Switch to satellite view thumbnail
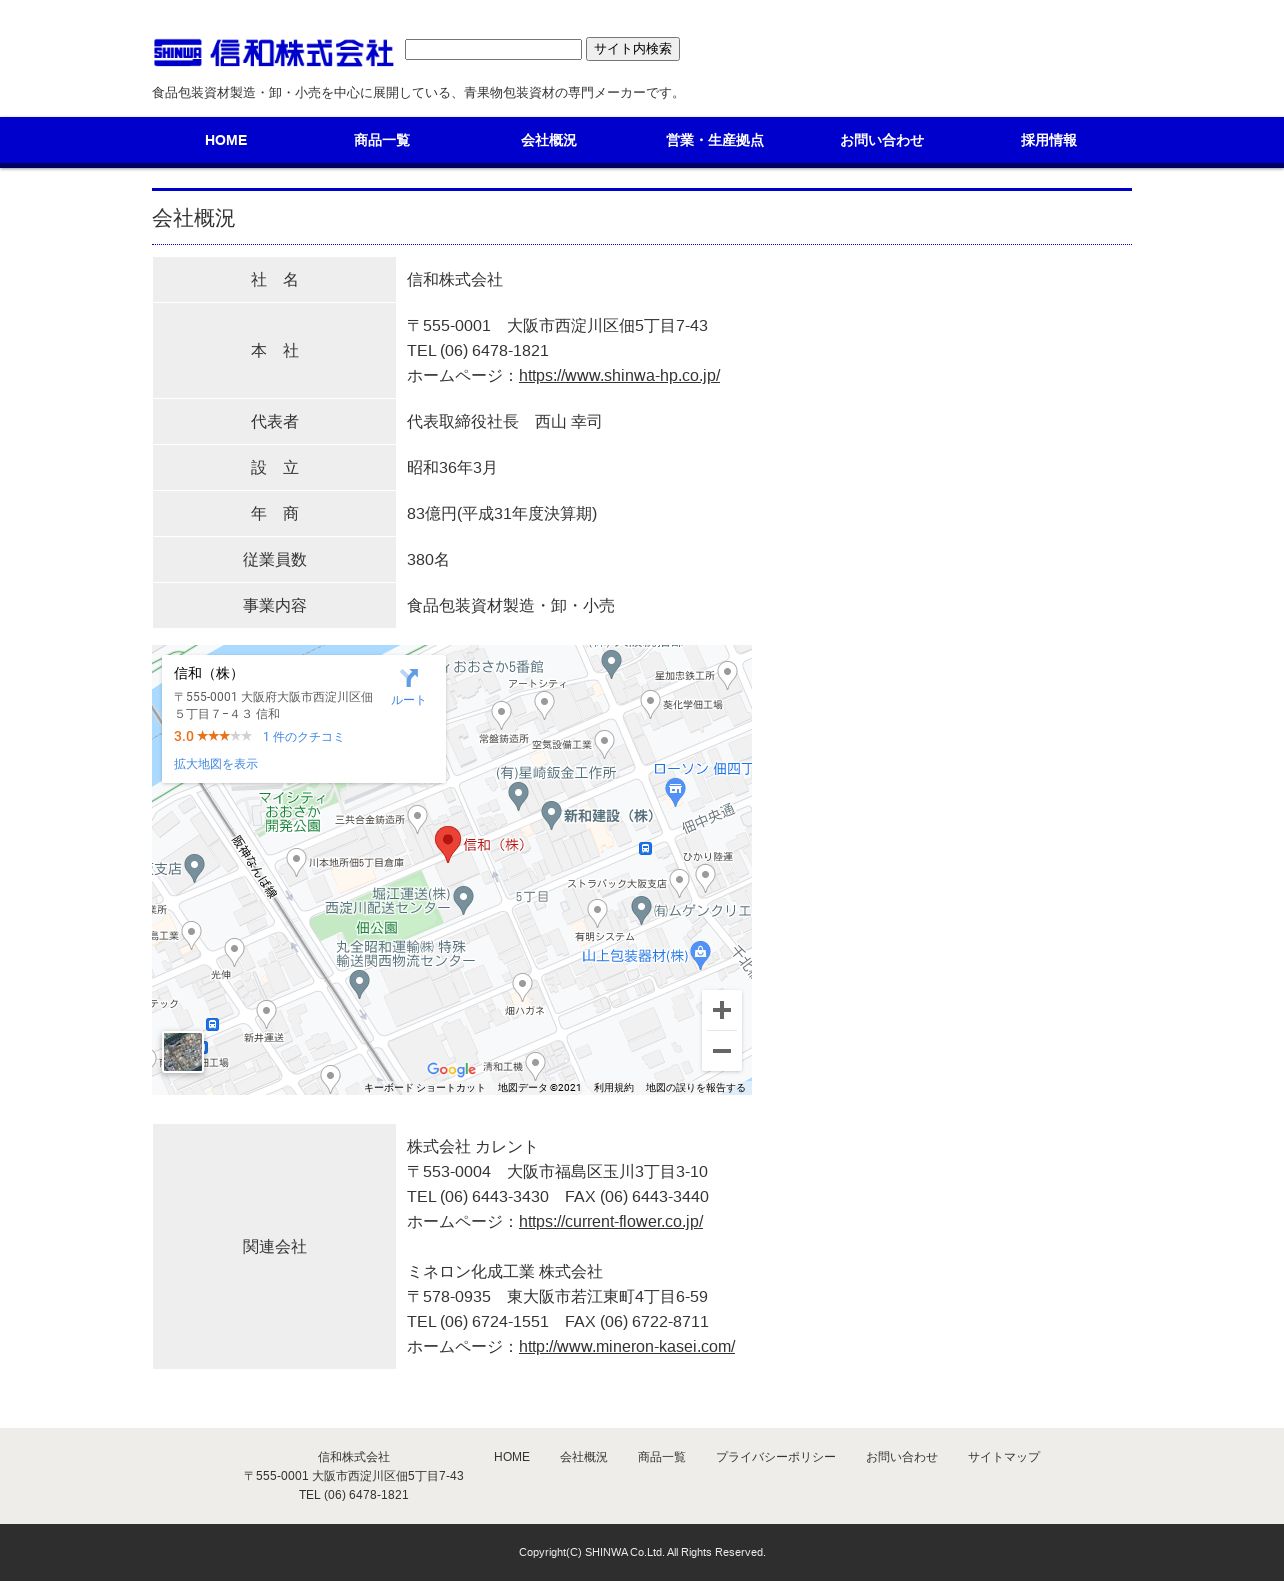Viewport: 1284px width, 1595px height. tap(183, 1052)
